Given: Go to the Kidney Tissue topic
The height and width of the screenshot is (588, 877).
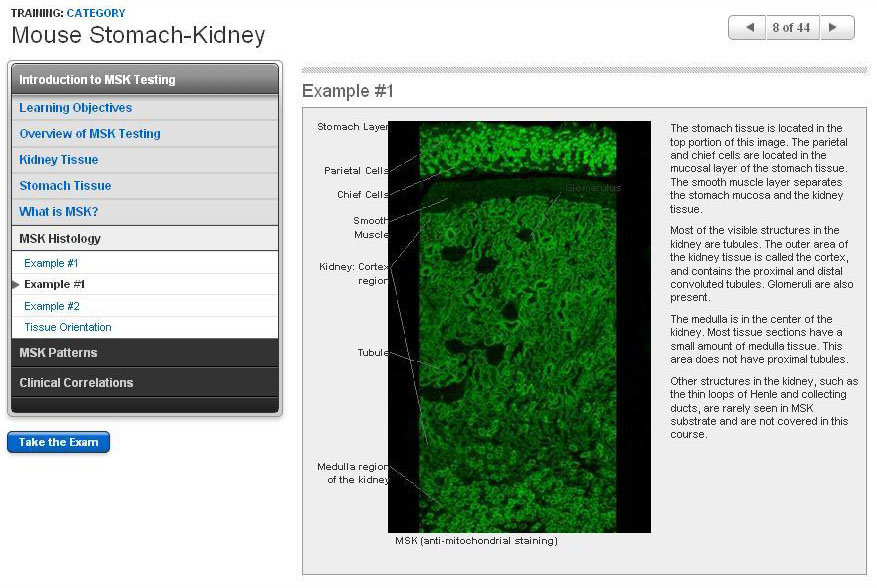Looking at the screenshot, I should point(58,160).
